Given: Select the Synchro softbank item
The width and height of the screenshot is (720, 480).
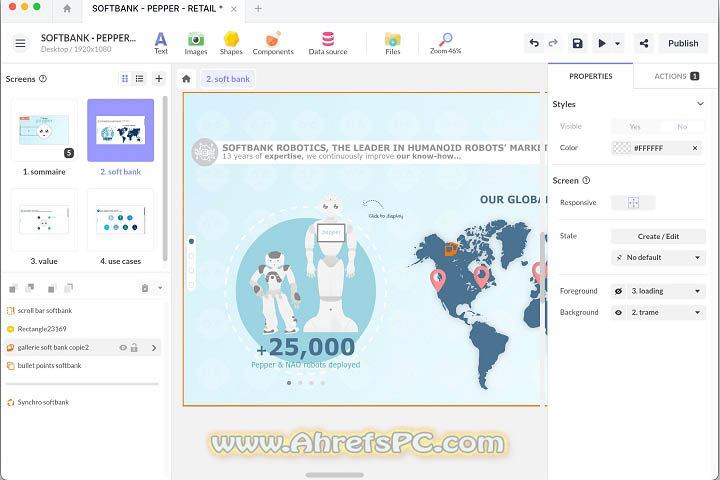Looking at the screenshot, I should click(83, 402).
